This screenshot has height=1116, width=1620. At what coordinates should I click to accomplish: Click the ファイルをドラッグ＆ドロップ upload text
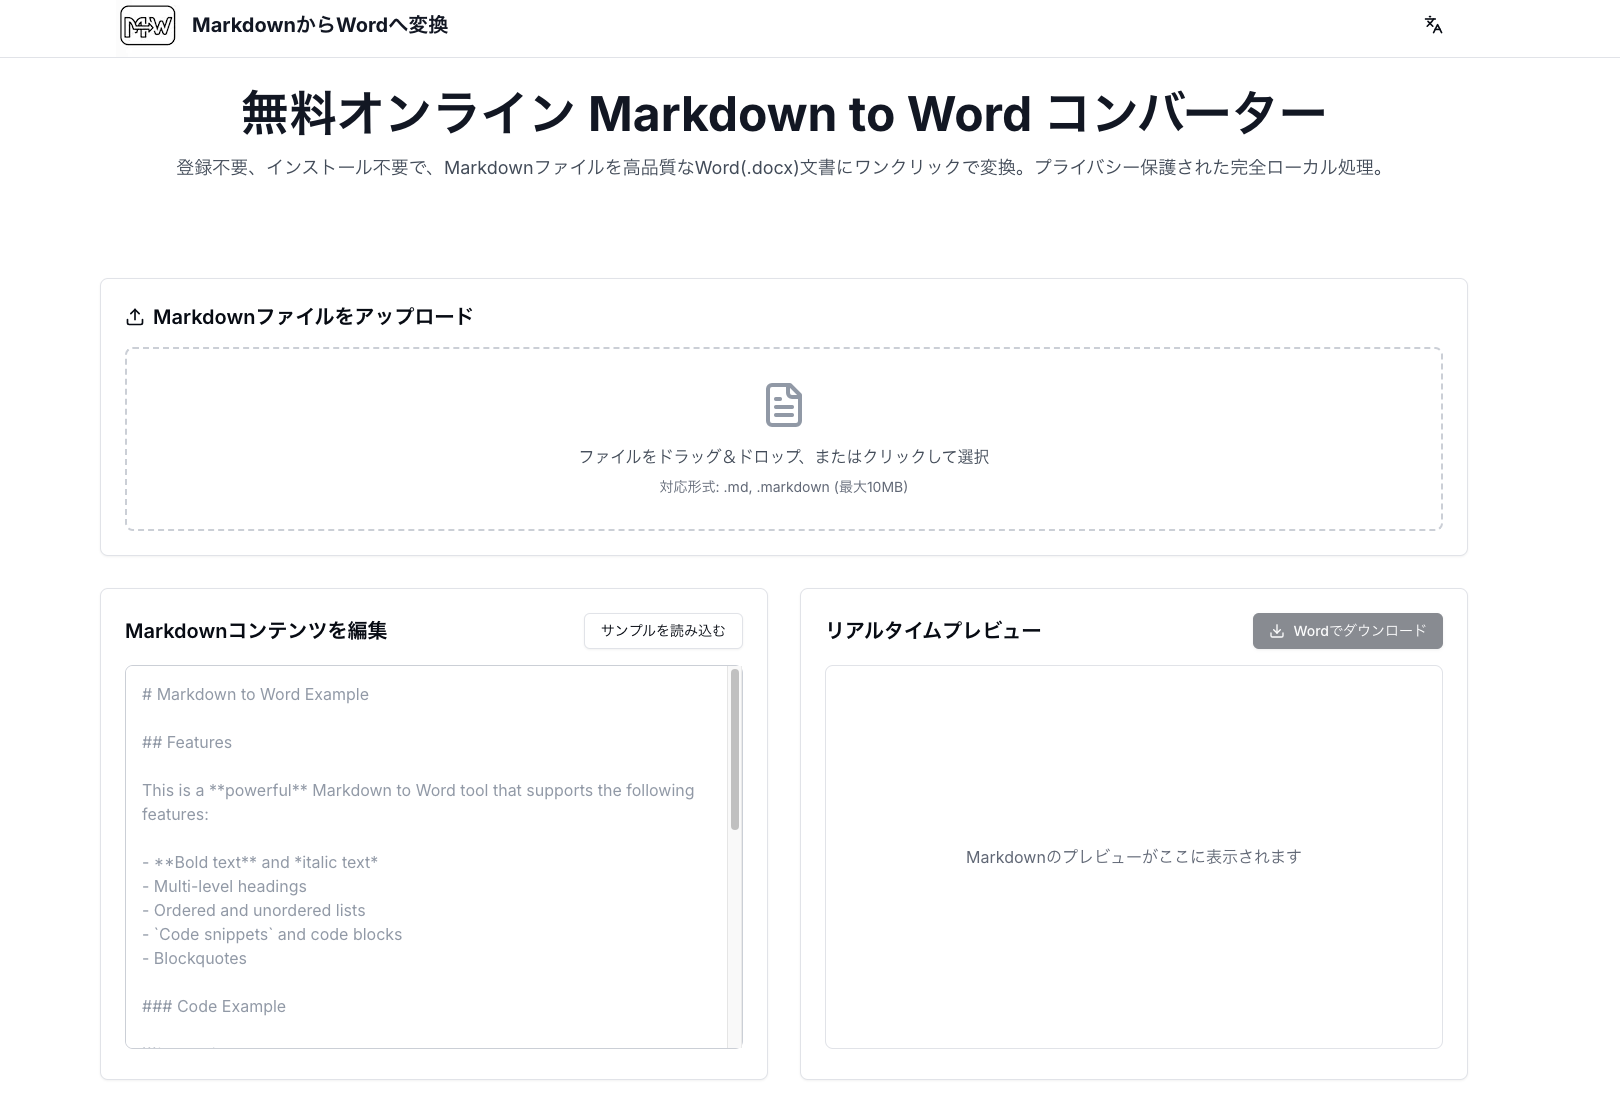click(783, 456)
